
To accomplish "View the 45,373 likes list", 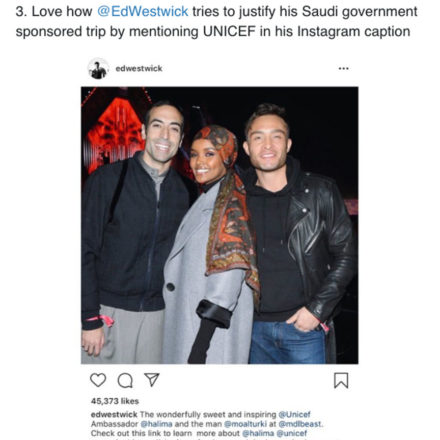I will pos(115,401).
